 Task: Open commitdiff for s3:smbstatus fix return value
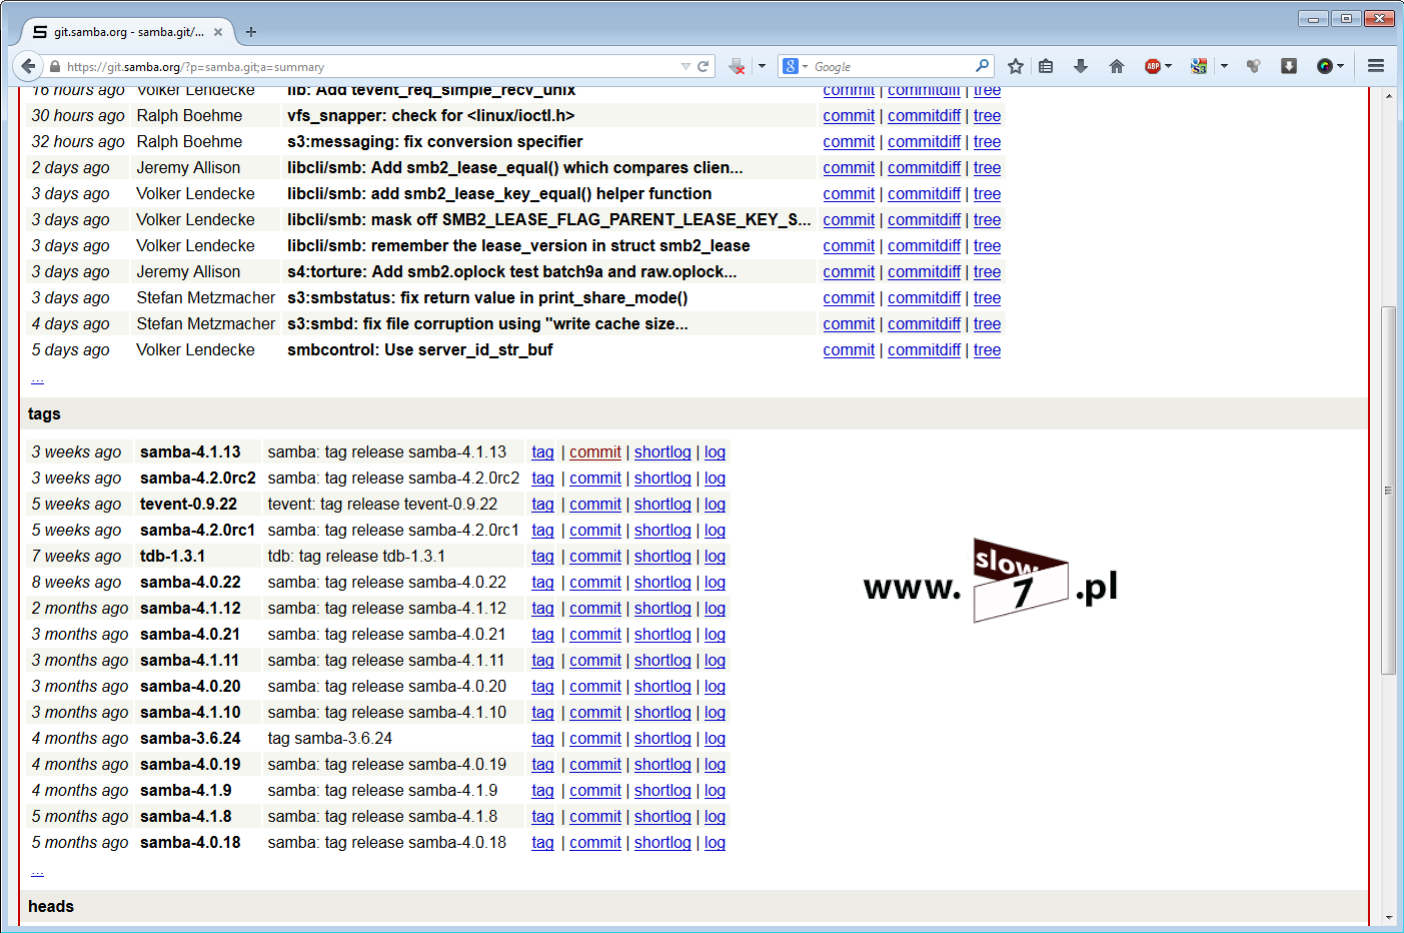(924, 298)
